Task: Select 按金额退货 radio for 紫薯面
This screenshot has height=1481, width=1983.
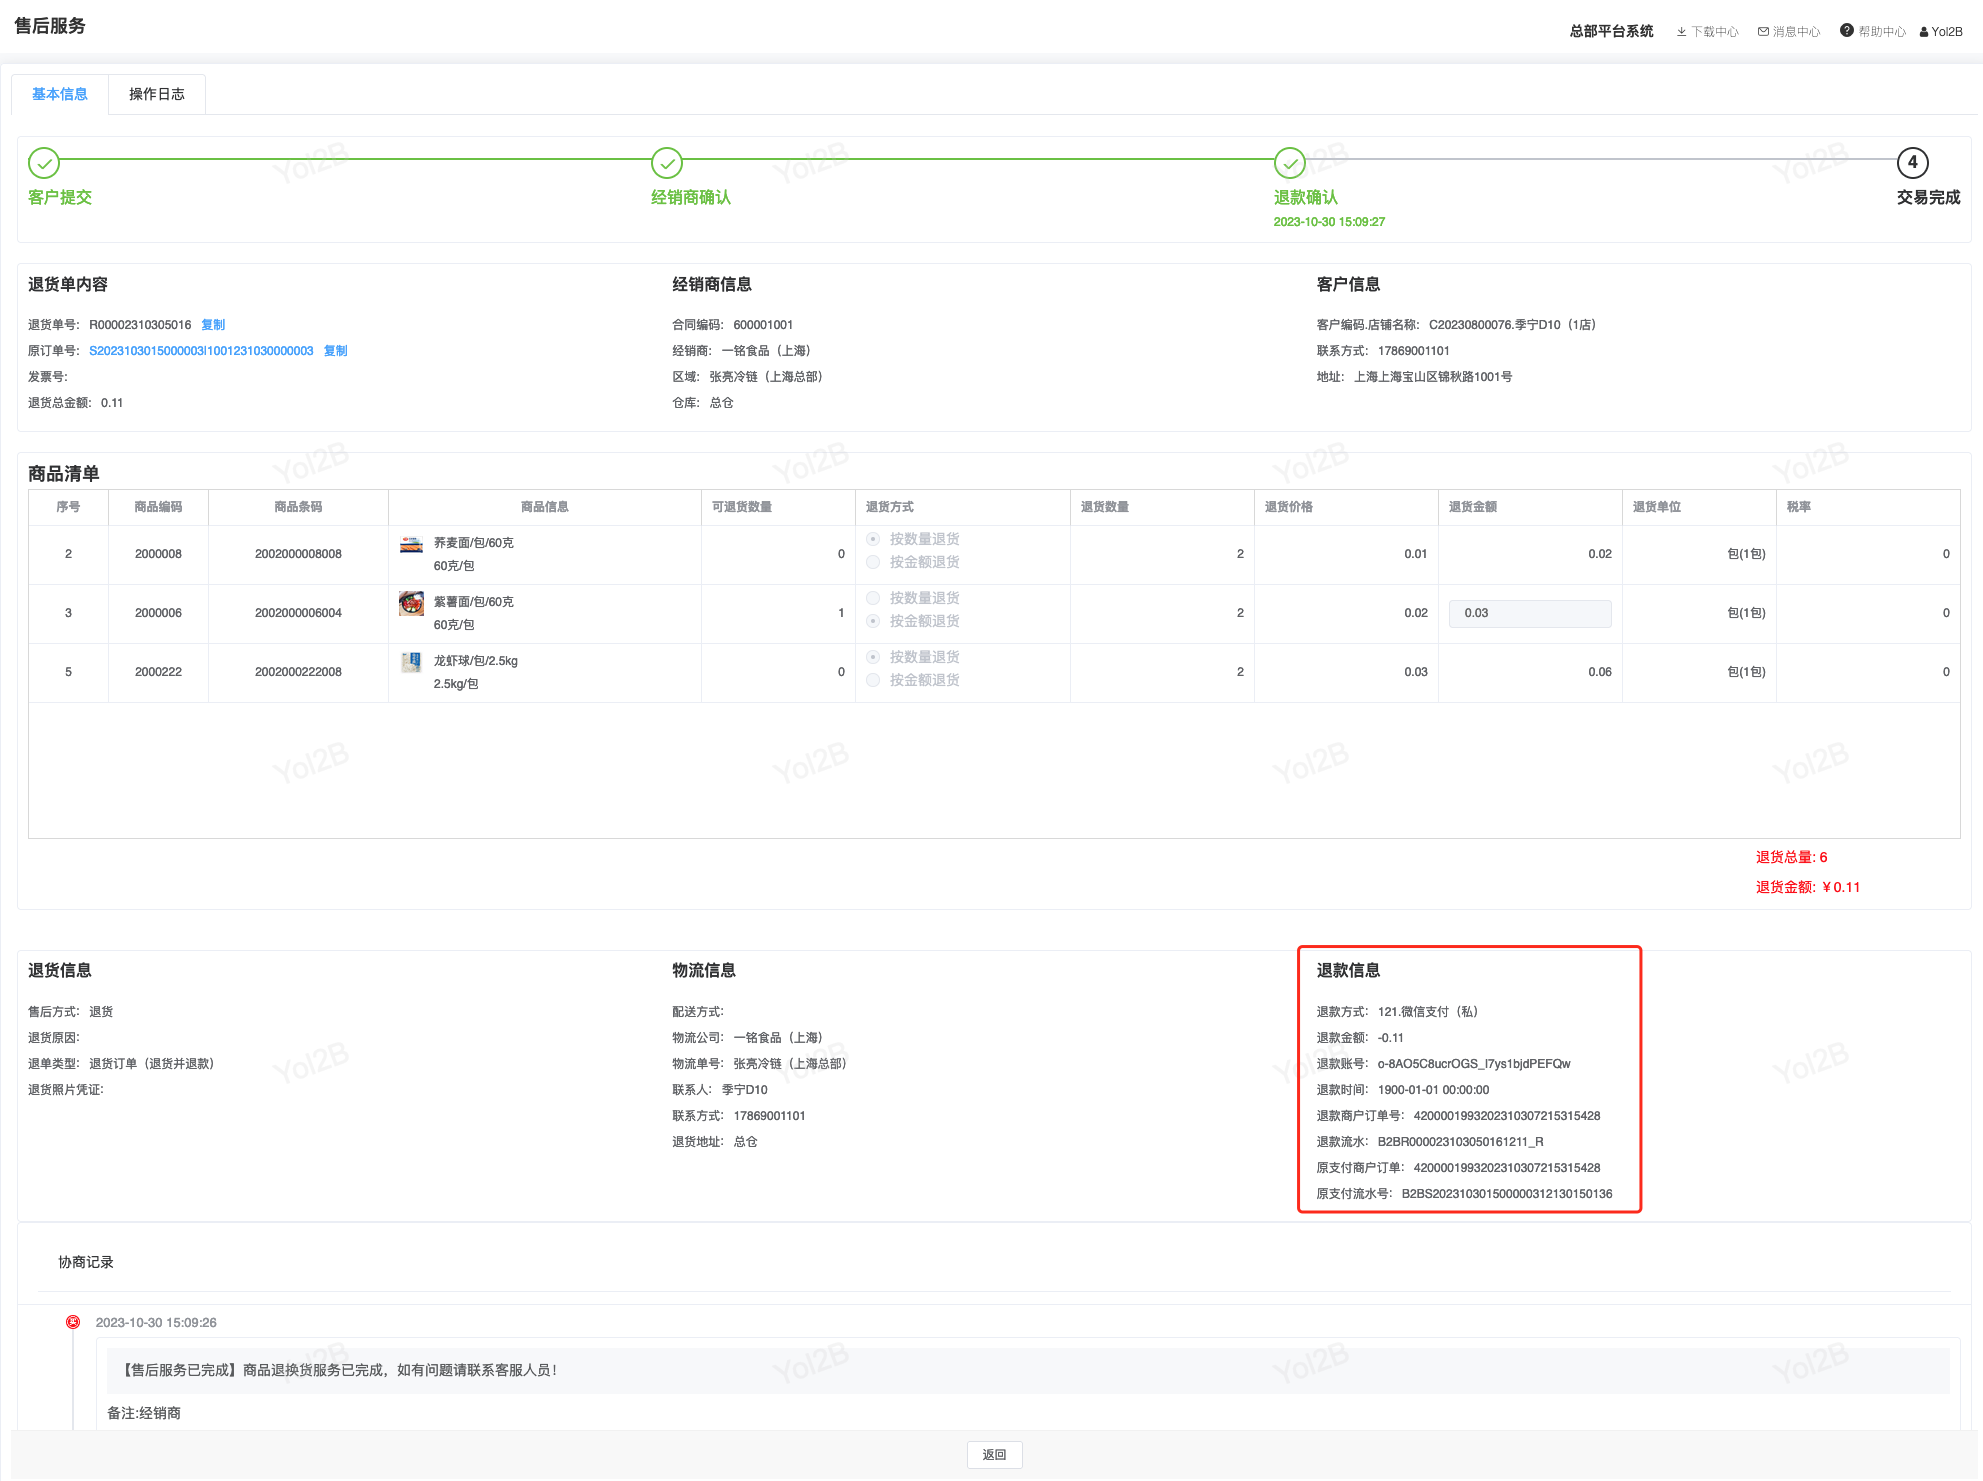Action: pos(873,621)
